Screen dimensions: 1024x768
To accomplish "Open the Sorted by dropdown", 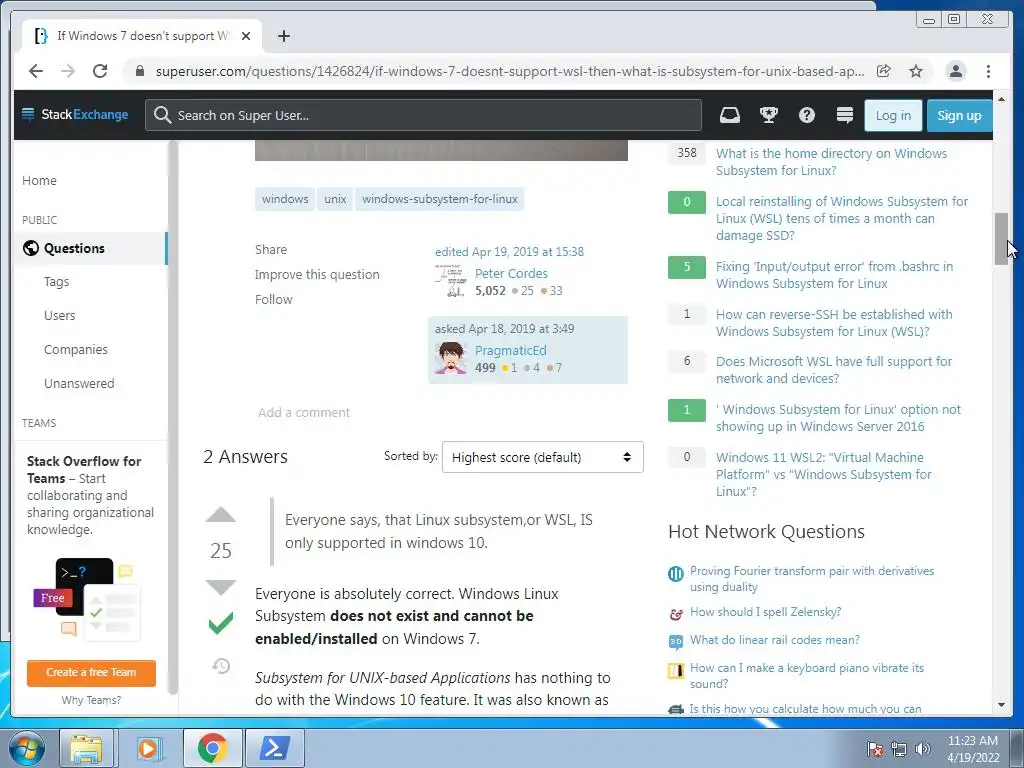I will click(x=543, y=457).
